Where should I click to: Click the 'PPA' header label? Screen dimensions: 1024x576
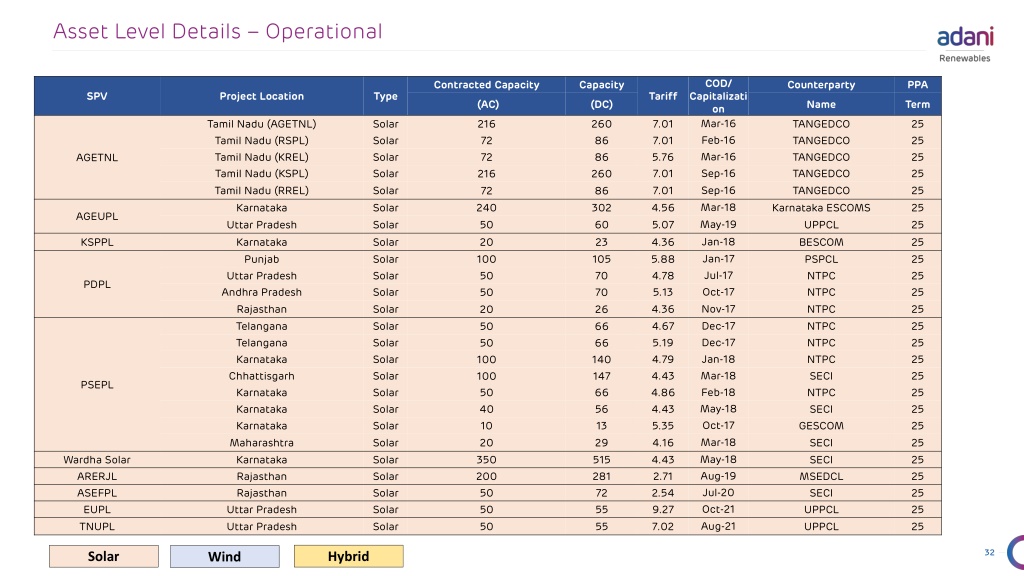point(918,85)
